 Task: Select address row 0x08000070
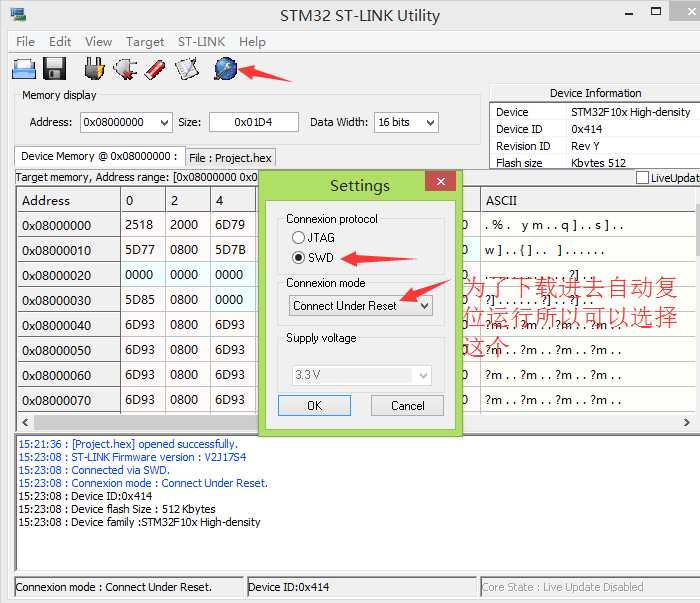coord(69,400)
